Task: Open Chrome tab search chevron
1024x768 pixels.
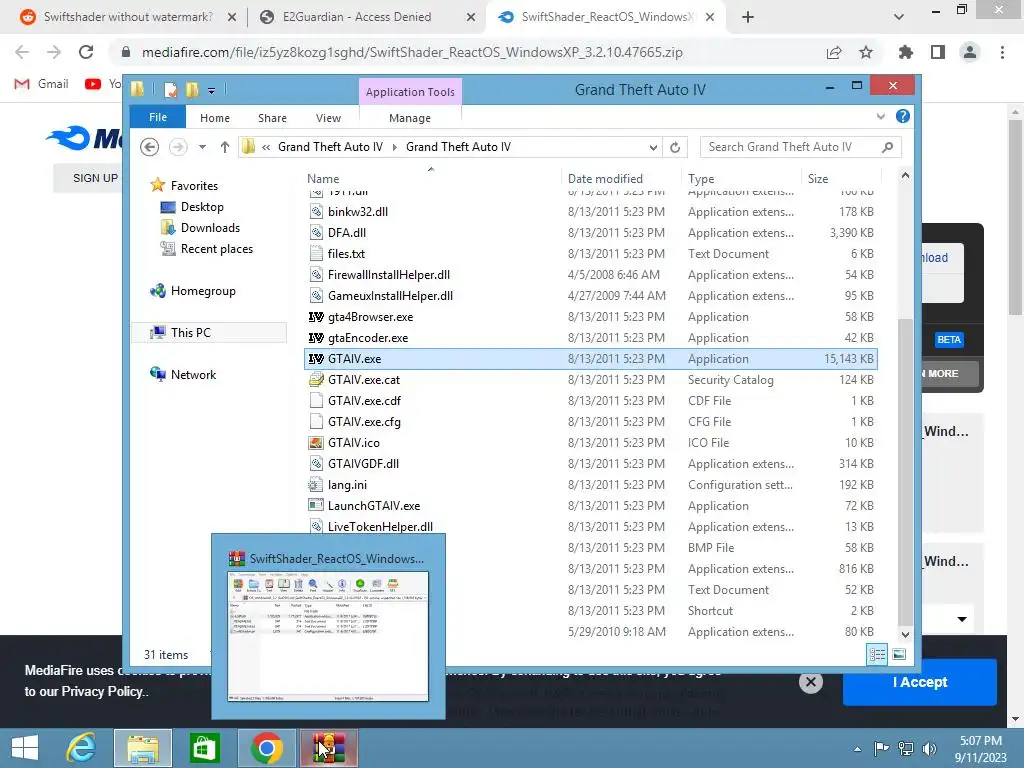Action: 899,17
